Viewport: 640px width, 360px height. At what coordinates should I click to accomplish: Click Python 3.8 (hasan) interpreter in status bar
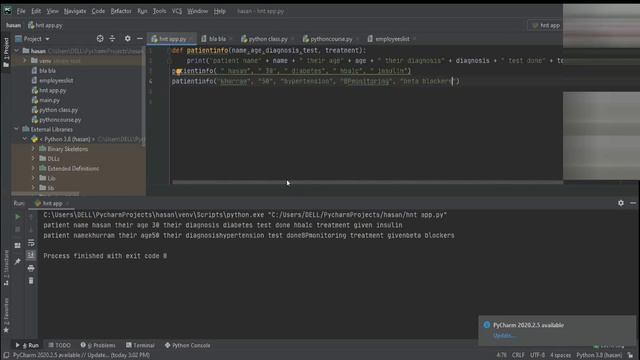click(x=599, y=355)
